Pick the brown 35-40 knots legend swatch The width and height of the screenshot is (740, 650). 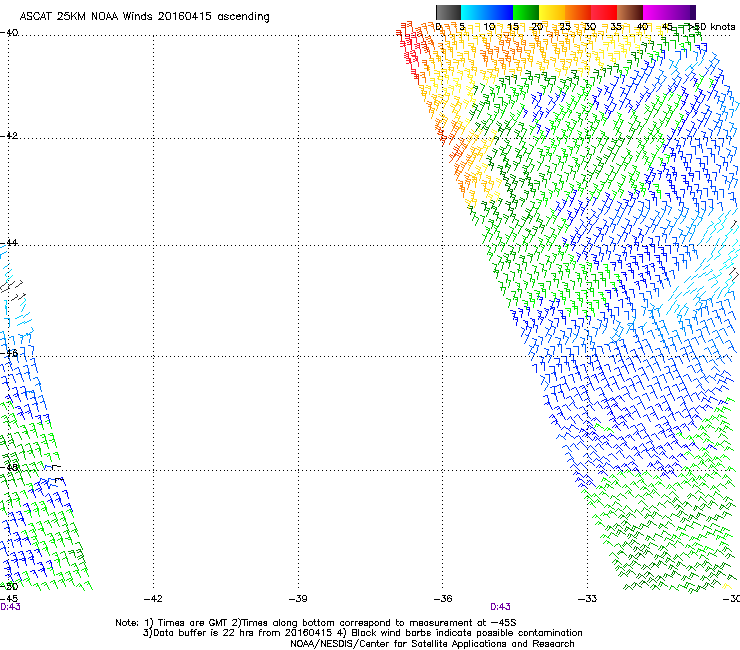coord(630,12)
